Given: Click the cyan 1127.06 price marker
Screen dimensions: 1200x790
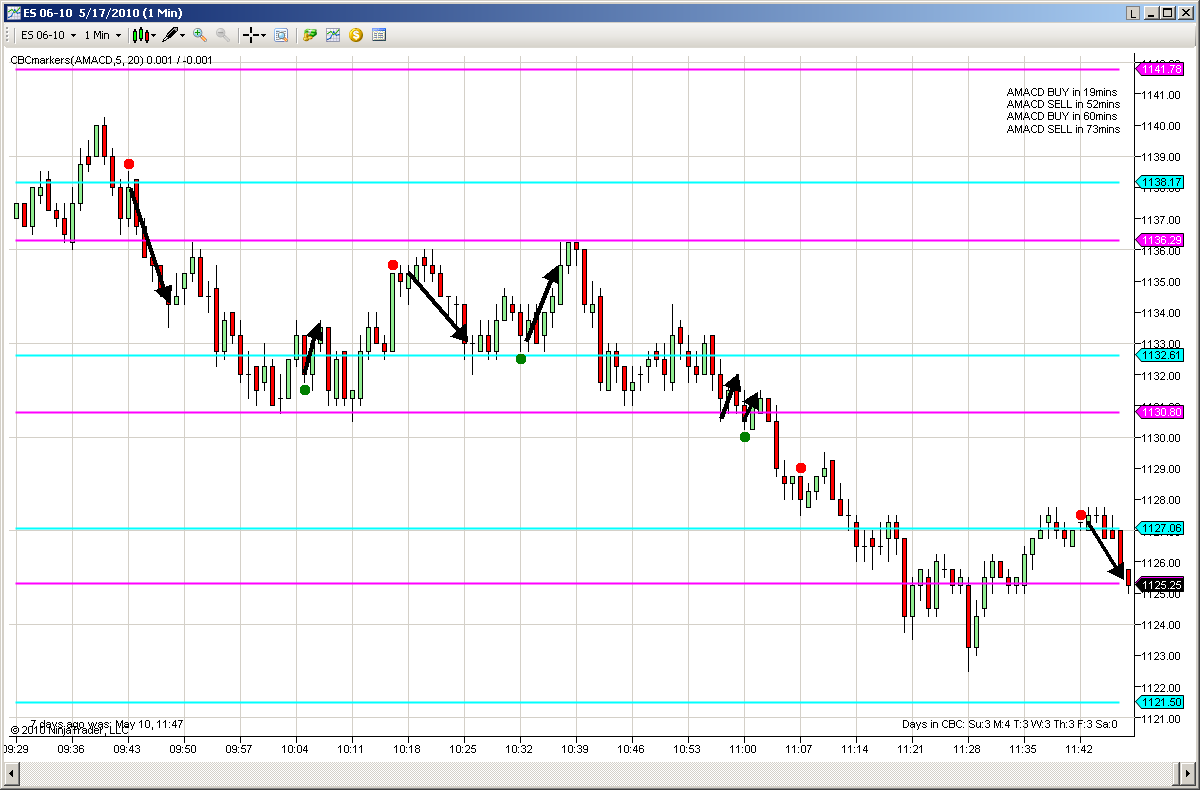Looking at the screenshot, I should [1161, 528].
